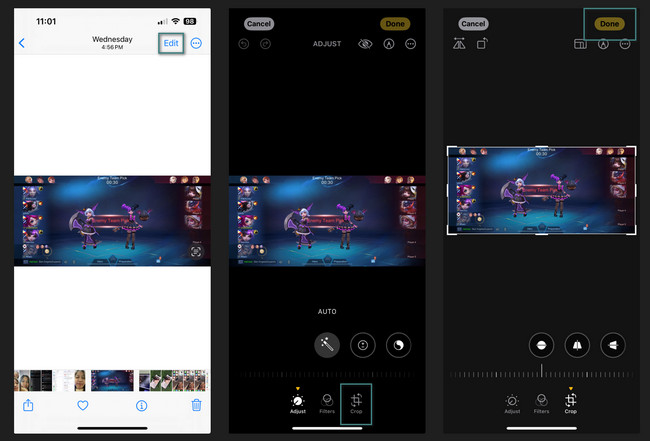Image resolution: width=650 pixels, height=441 pixels.
Task: Select the highlighted Crop tab on the right screen
Action: 571,402
